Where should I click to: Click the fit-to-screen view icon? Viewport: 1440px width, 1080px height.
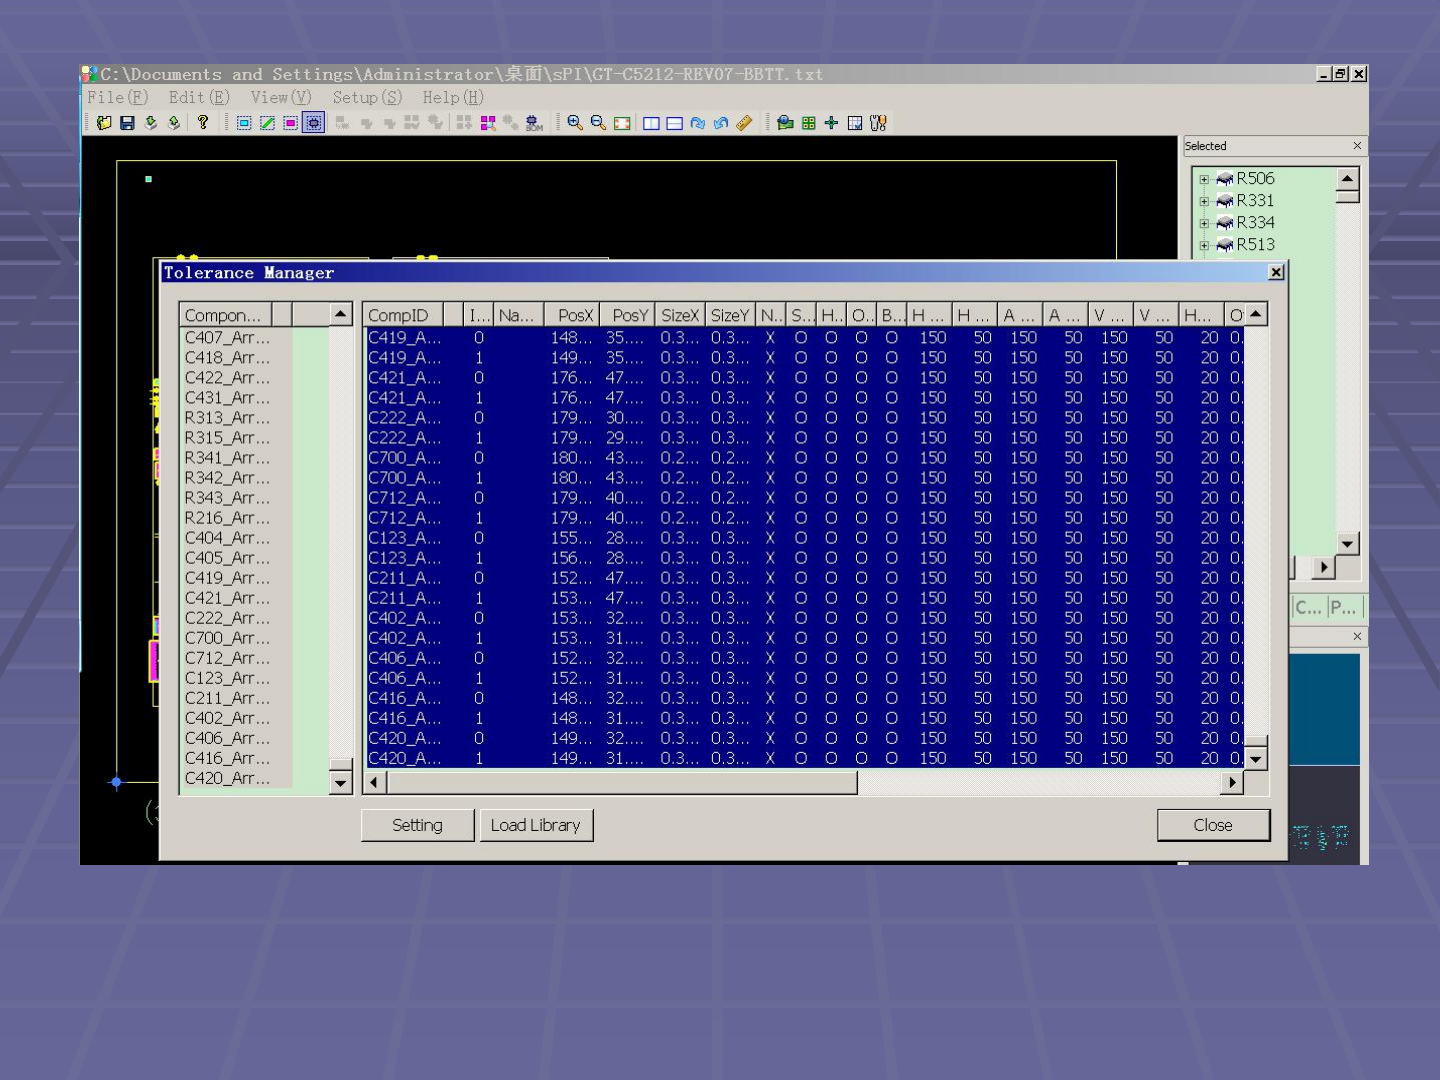point(622,123)
